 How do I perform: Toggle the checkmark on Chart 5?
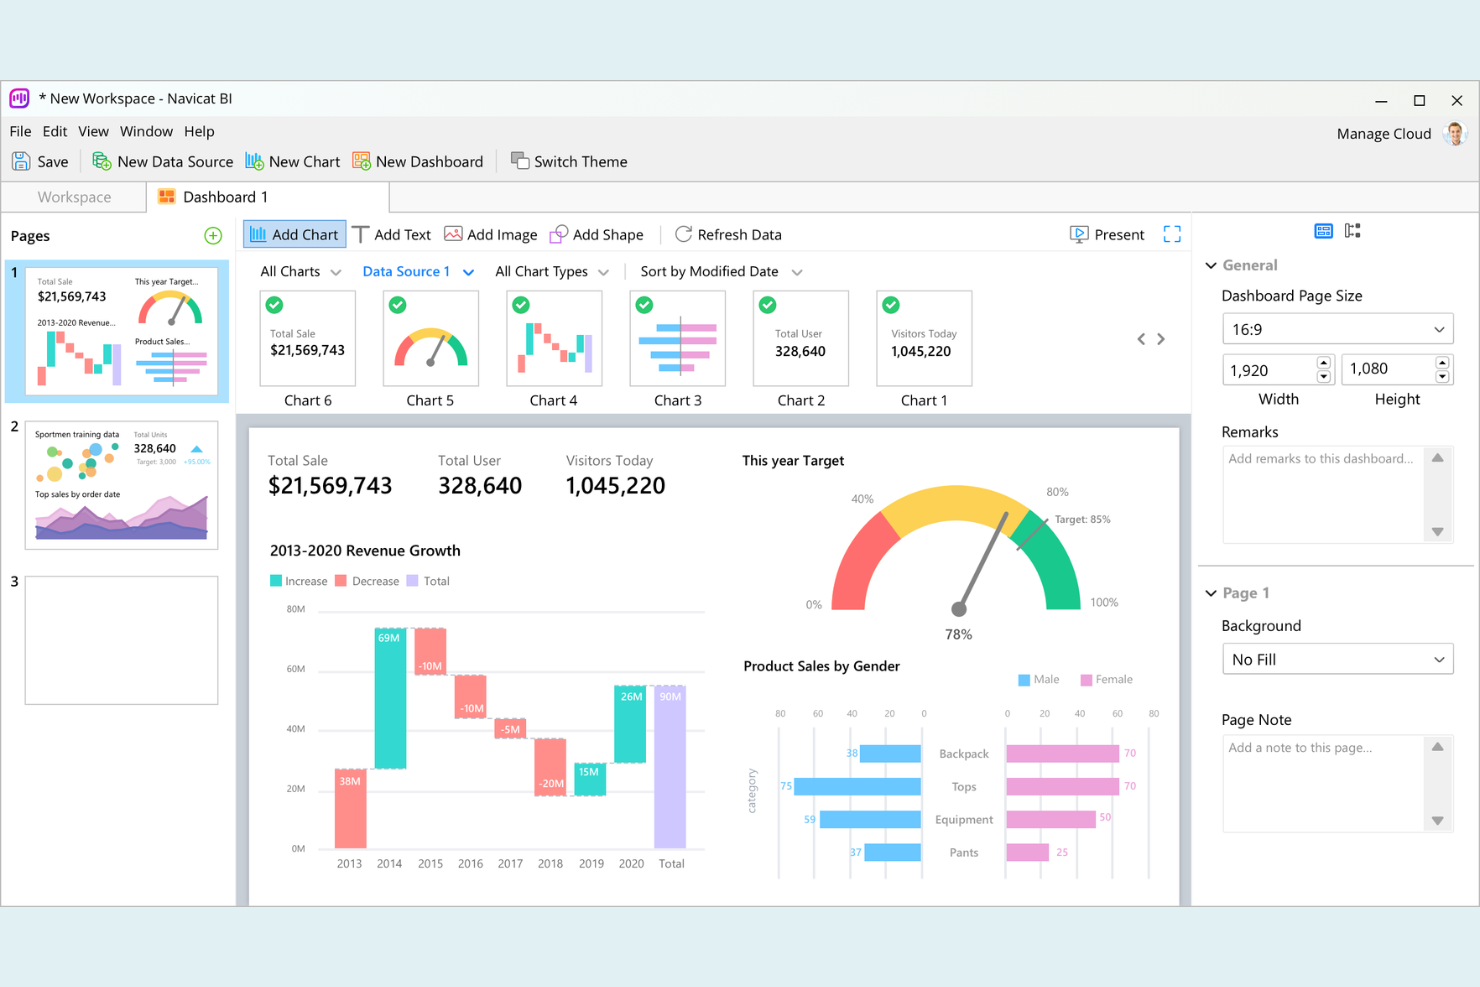pos(397,305)
